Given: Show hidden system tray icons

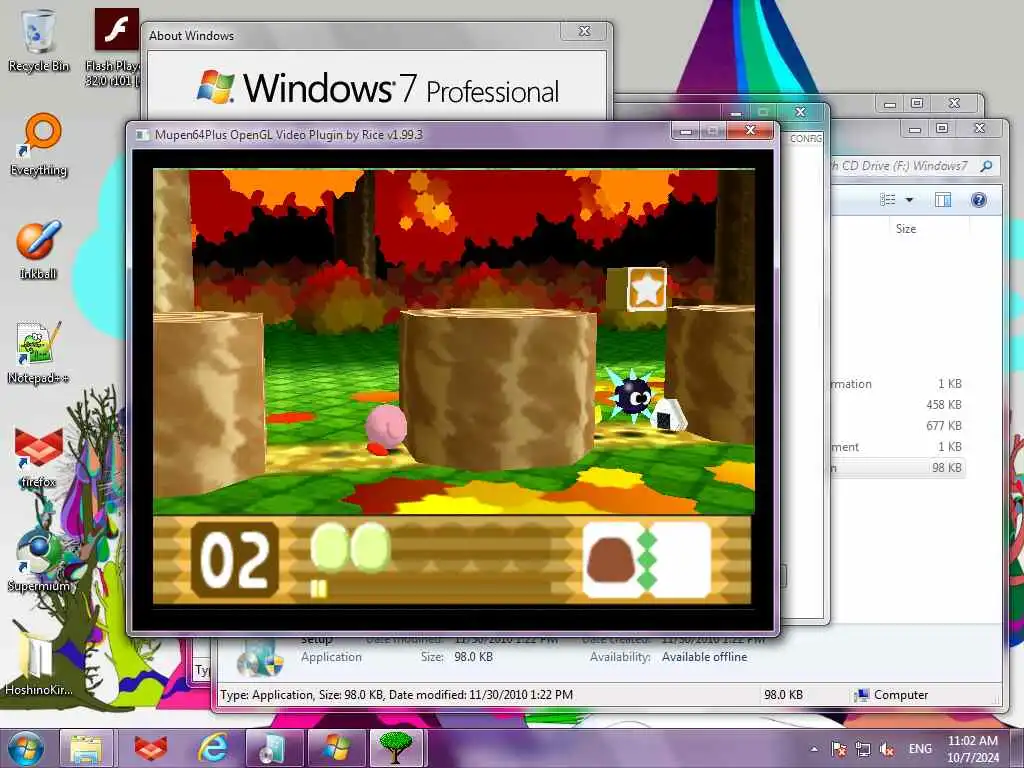Looking at the screenshot, I should coord(814,749).
